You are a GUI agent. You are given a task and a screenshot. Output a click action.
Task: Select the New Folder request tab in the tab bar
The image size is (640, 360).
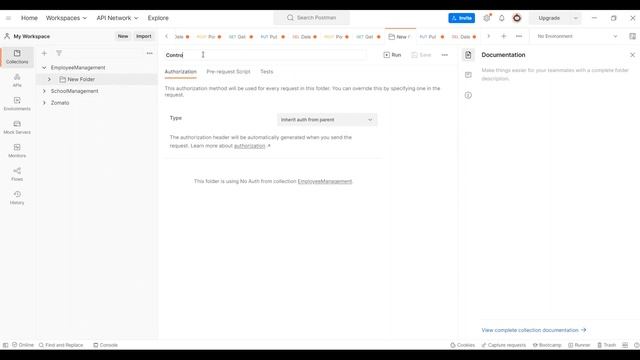(x=400, y=36)
